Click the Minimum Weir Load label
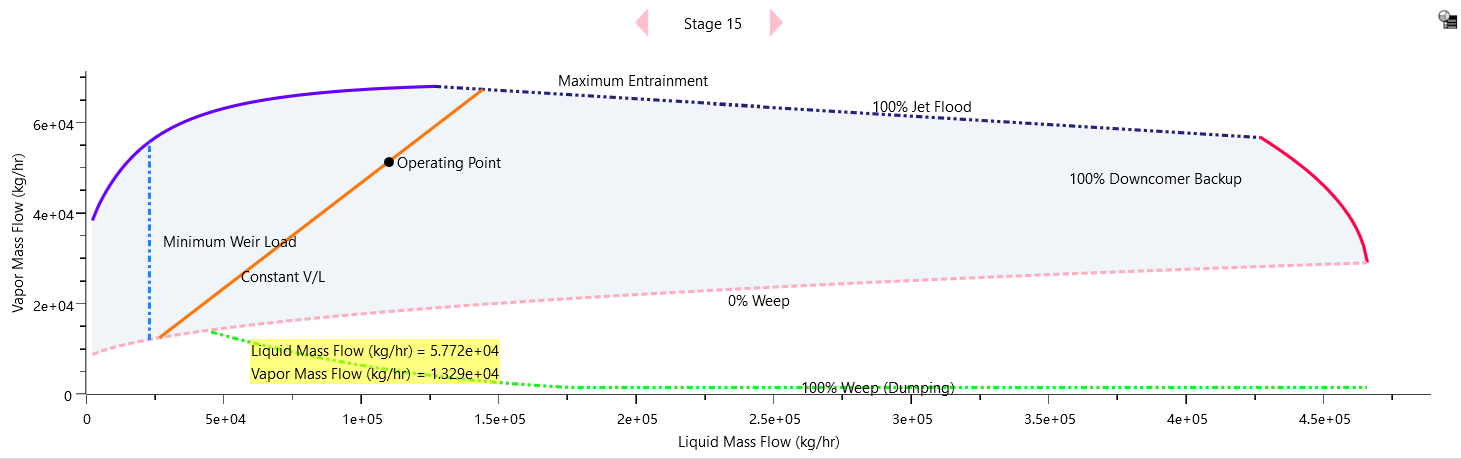1461x459 pixels. click(229, 242)
